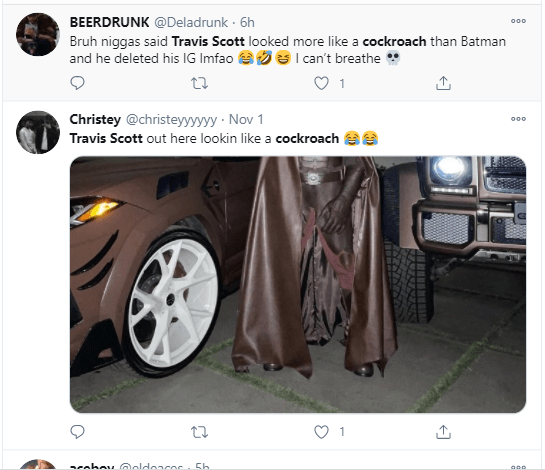Open the Christey display name link
Viewport: 545px width, 470px height.
click(x=95, y=120)
